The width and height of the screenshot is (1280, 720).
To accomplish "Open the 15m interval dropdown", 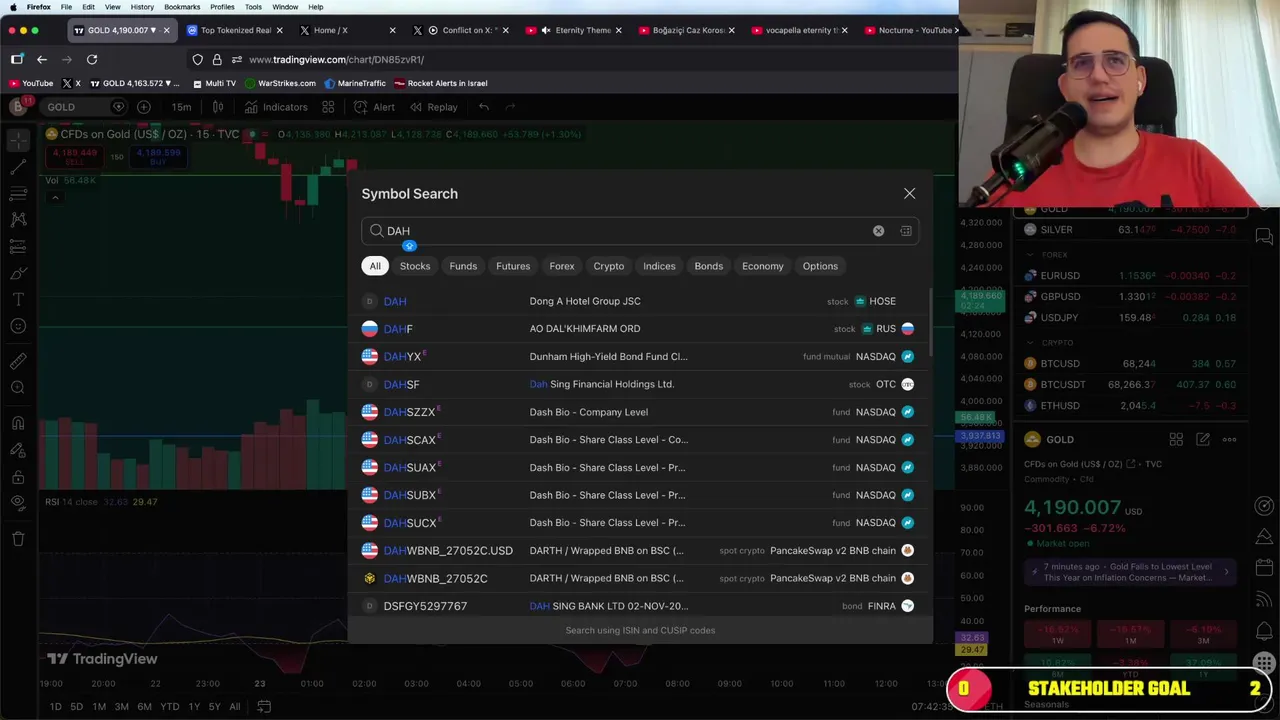I will pos(181,107).
